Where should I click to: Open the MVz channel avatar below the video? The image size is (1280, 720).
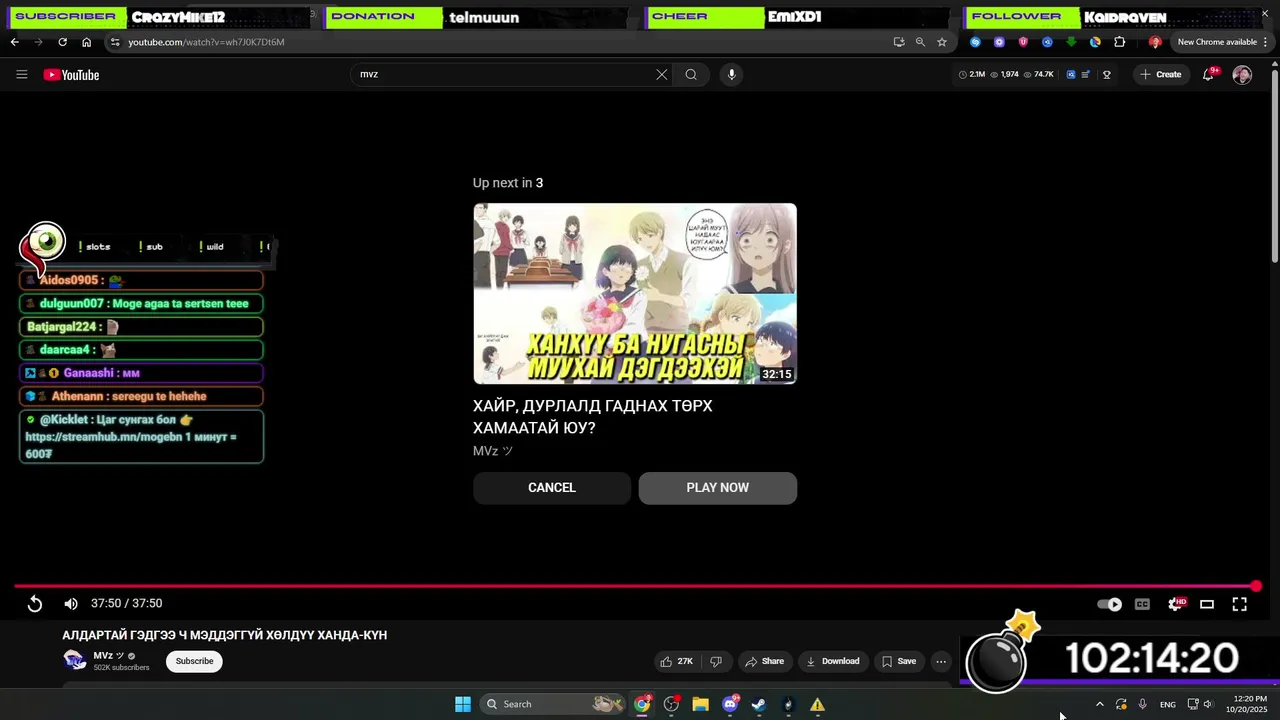pos(75,660)
